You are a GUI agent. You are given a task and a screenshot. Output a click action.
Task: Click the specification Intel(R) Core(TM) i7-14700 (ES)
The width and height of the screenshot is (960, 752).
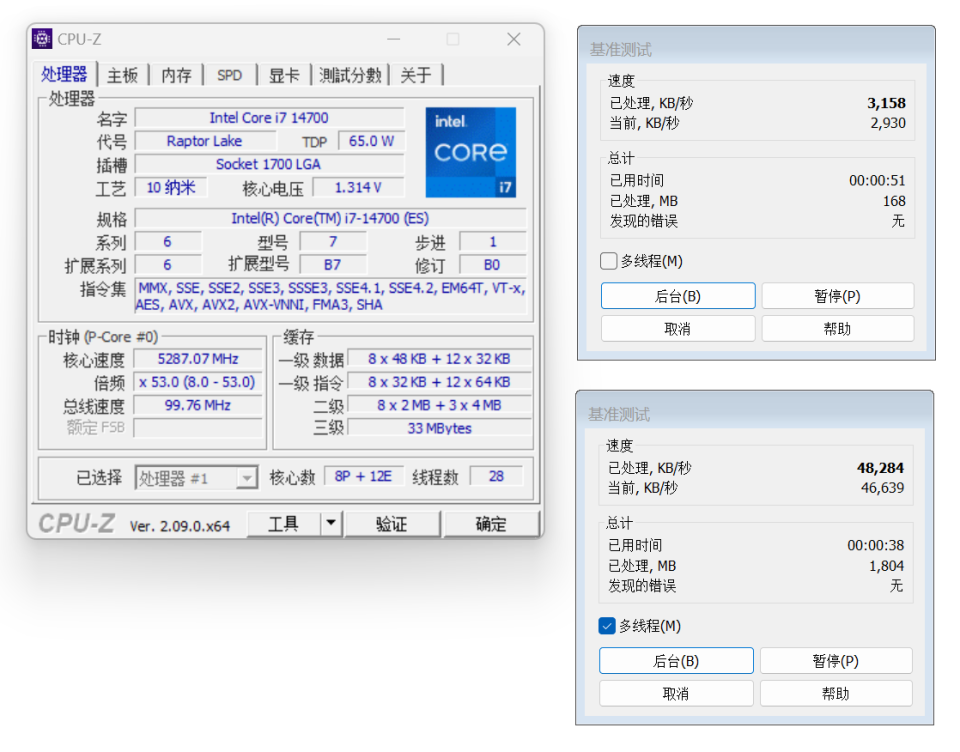pyautogui.click(x=330, y=218)
